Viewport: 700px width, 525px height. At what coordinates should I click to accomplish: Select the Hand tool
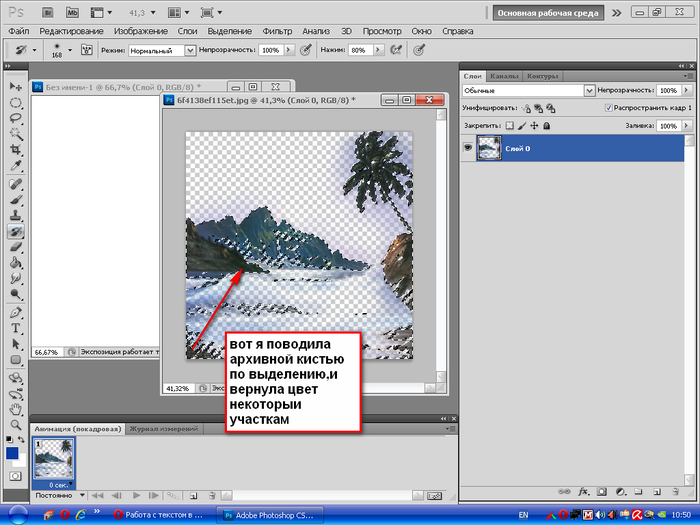tap(16, 409)
